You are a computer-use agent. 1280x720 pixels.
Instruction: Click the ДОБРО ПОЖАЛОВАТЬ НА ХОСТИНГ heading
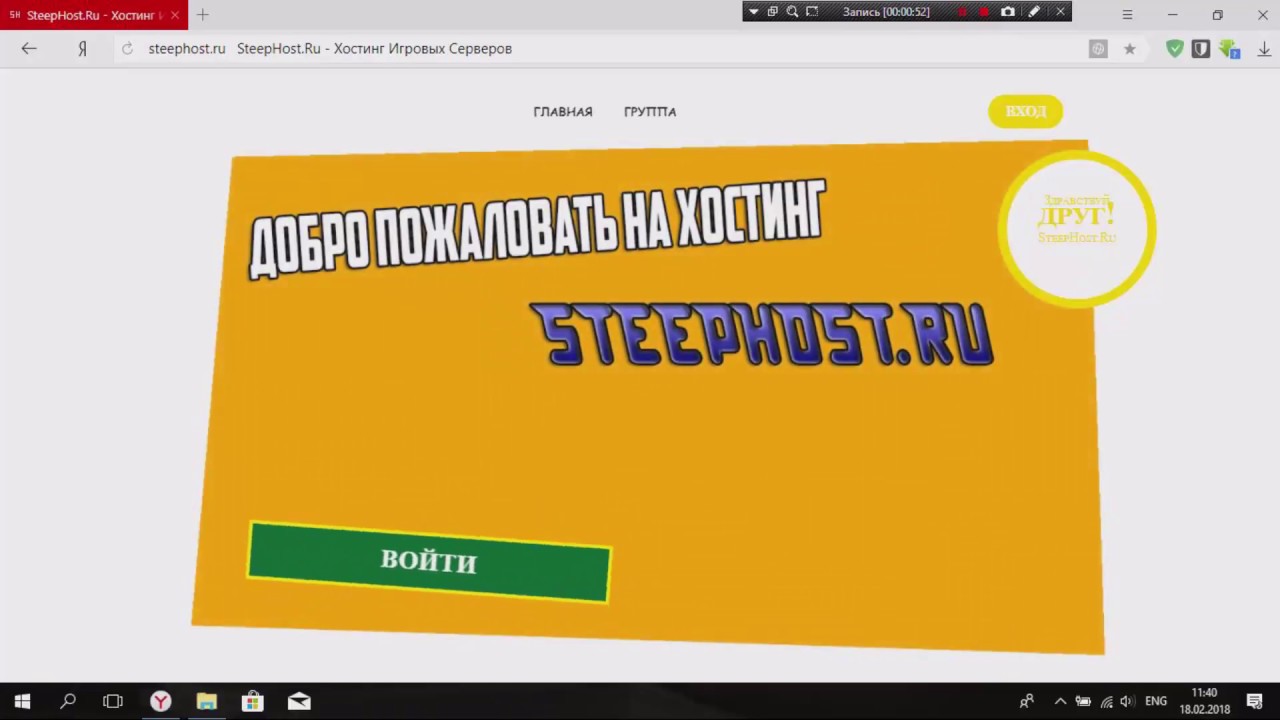click(x=537, y=229)
